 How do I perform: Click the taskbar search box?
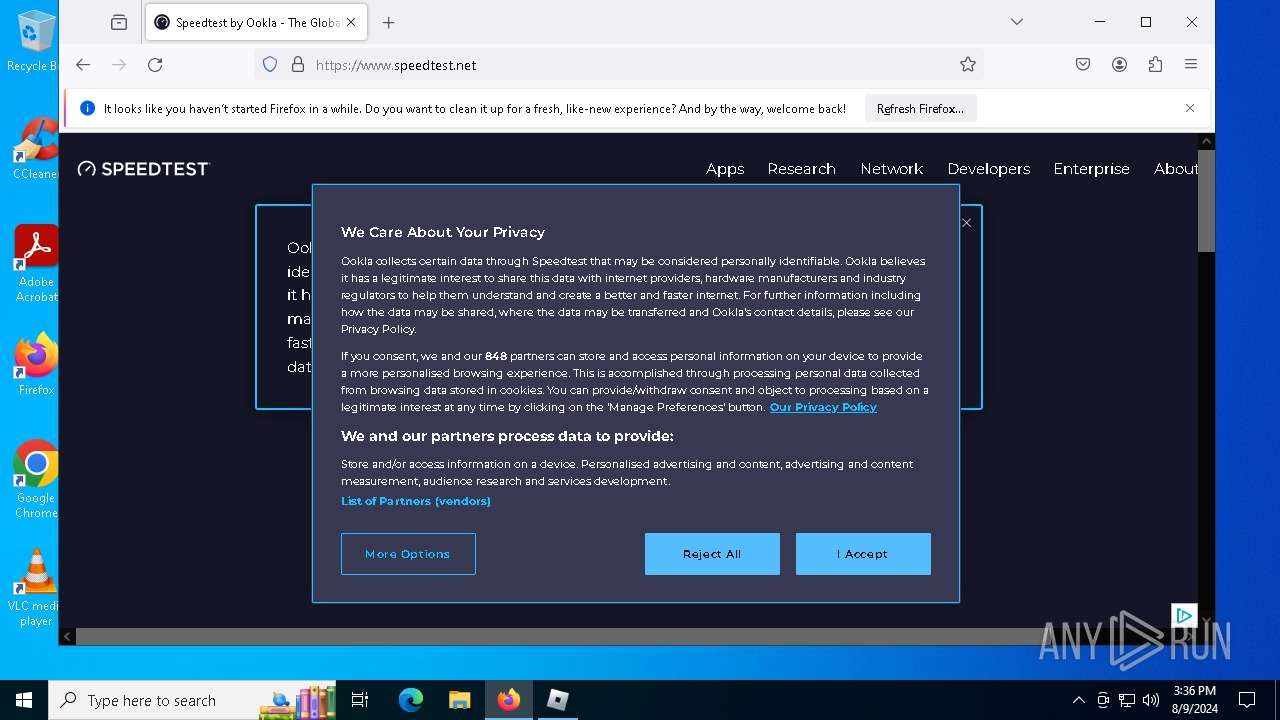point(193,700)
